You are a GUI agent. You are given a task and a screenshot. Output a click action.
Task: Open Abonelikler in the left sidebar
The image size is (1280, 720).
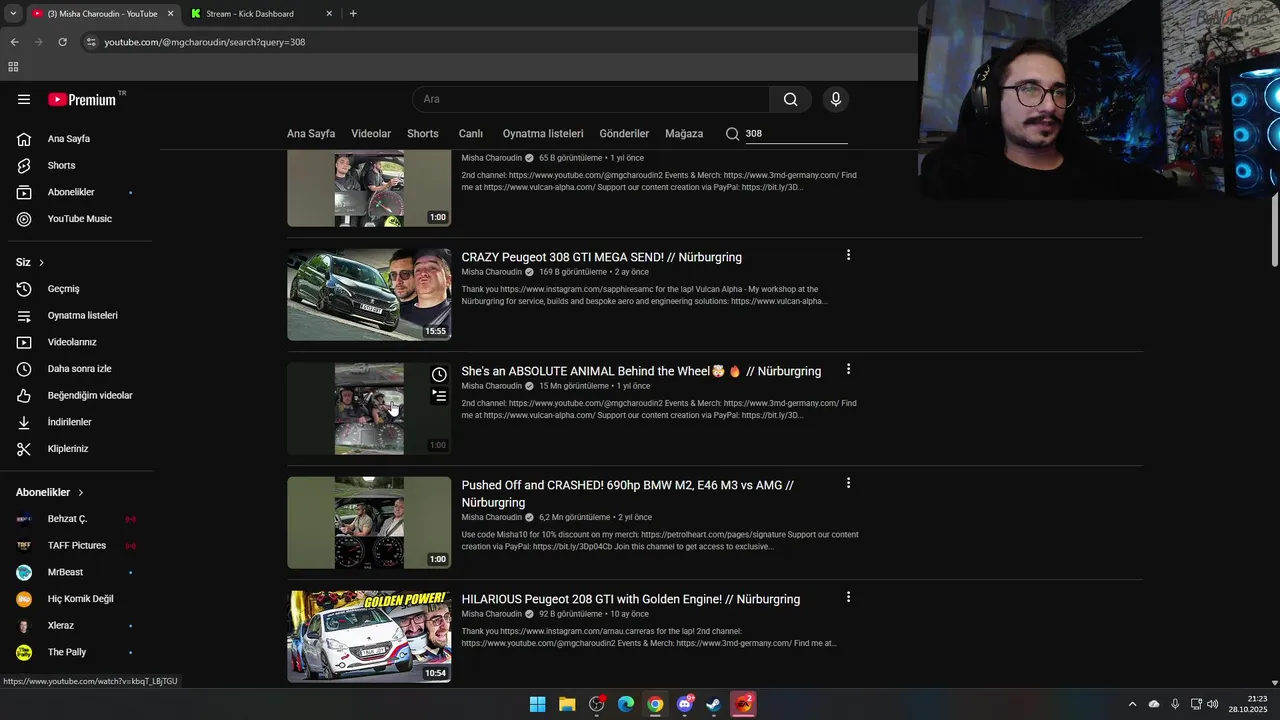[71, 192]
